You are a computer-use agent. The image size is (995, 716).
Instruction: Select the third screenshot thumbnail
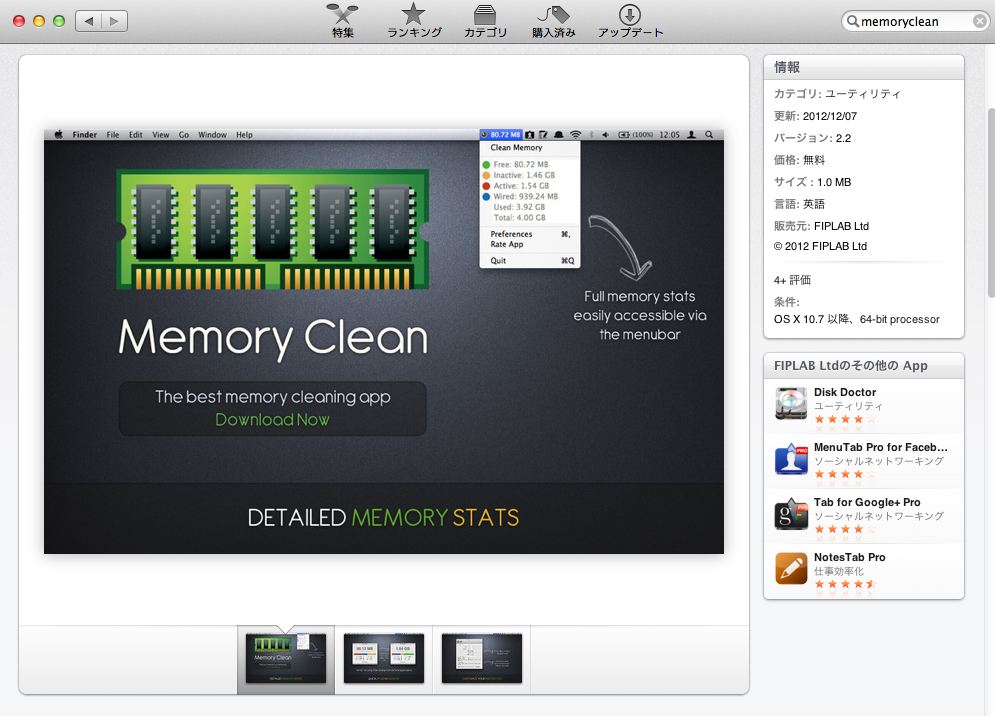(482, 658)
